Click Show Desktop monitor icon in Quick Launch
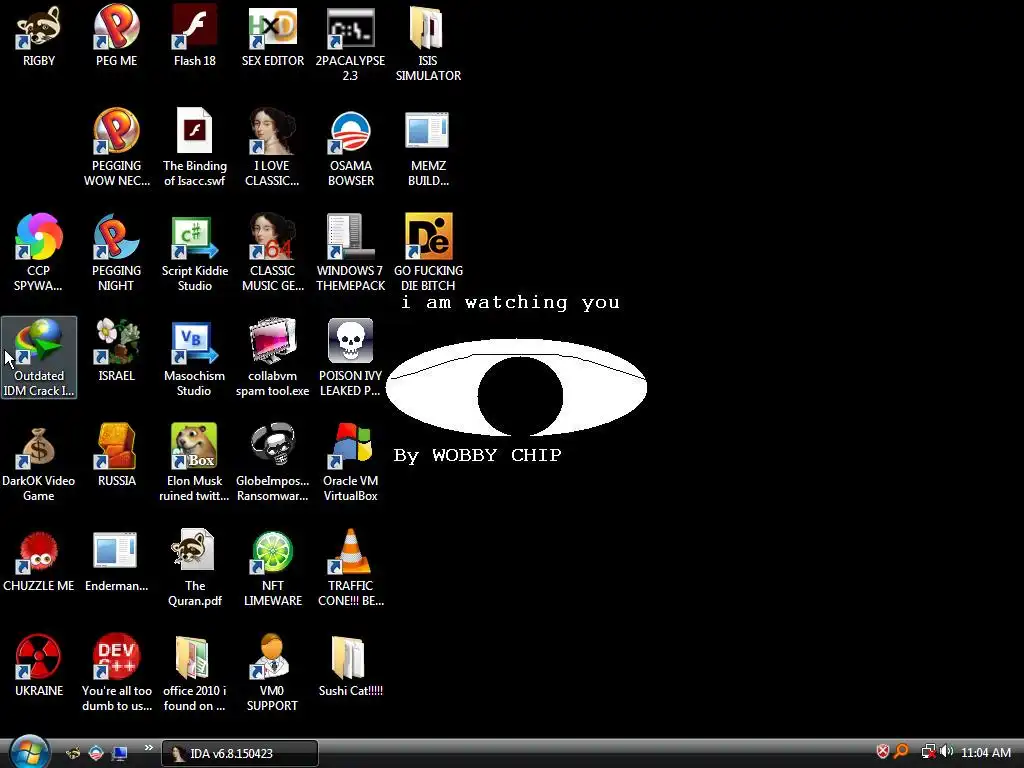This screenshot has width=1024, height=768. click(120, 753)
